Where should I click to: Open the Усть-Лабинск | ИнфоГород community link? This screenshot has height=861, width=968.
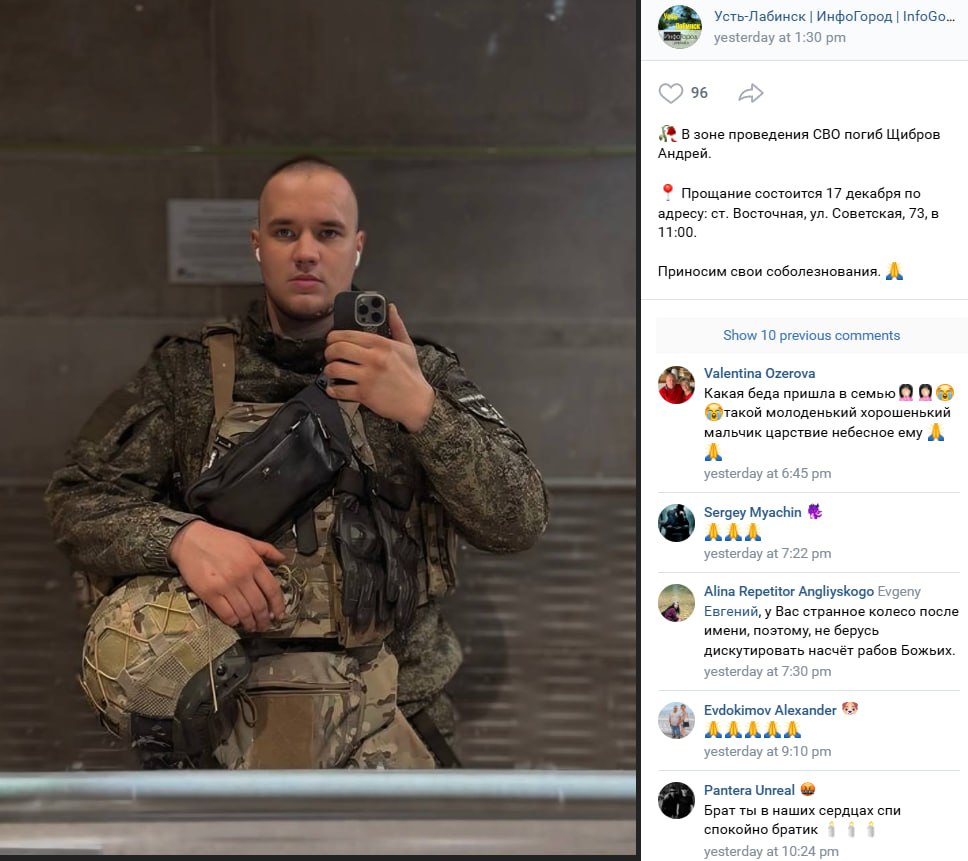pos(834,17)
